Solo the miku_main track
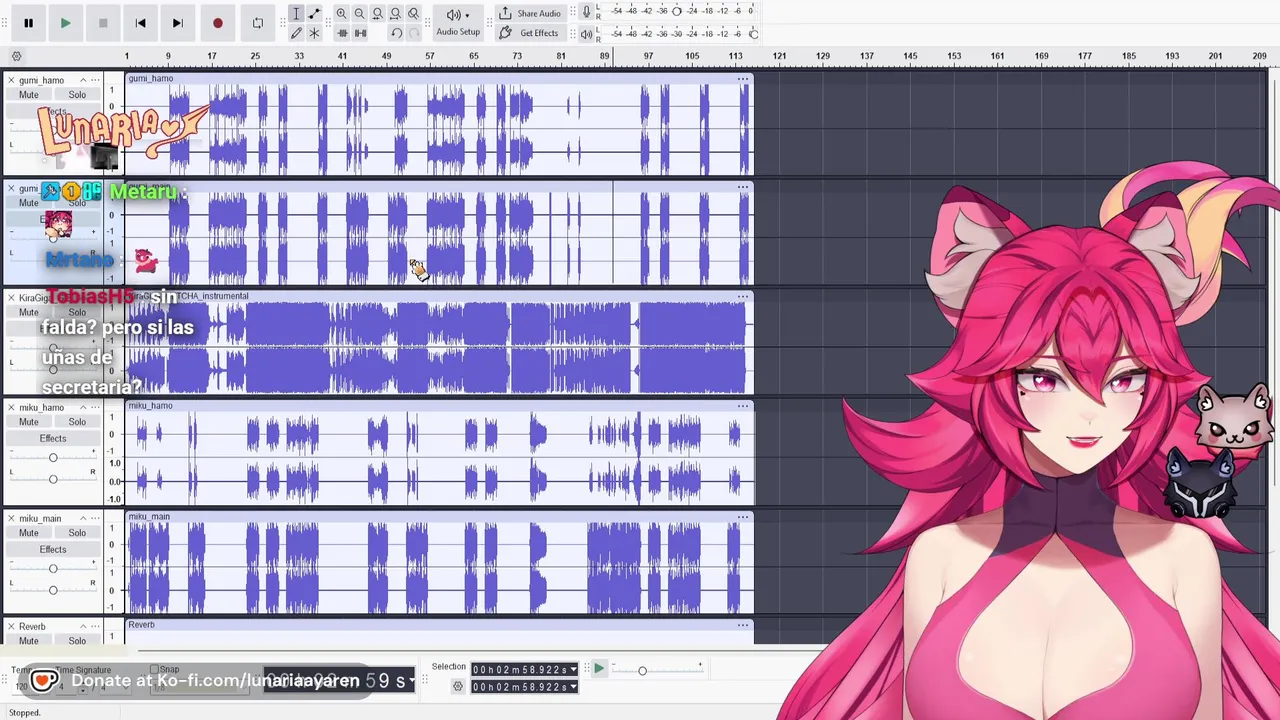1280x720 pixels. 77,533
